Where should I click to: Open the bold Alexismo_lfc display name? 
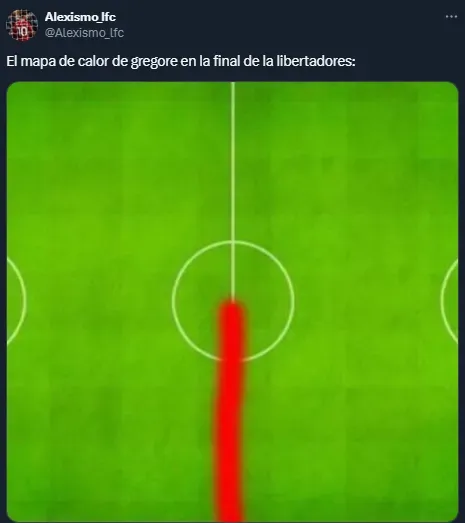click(80, 17)
